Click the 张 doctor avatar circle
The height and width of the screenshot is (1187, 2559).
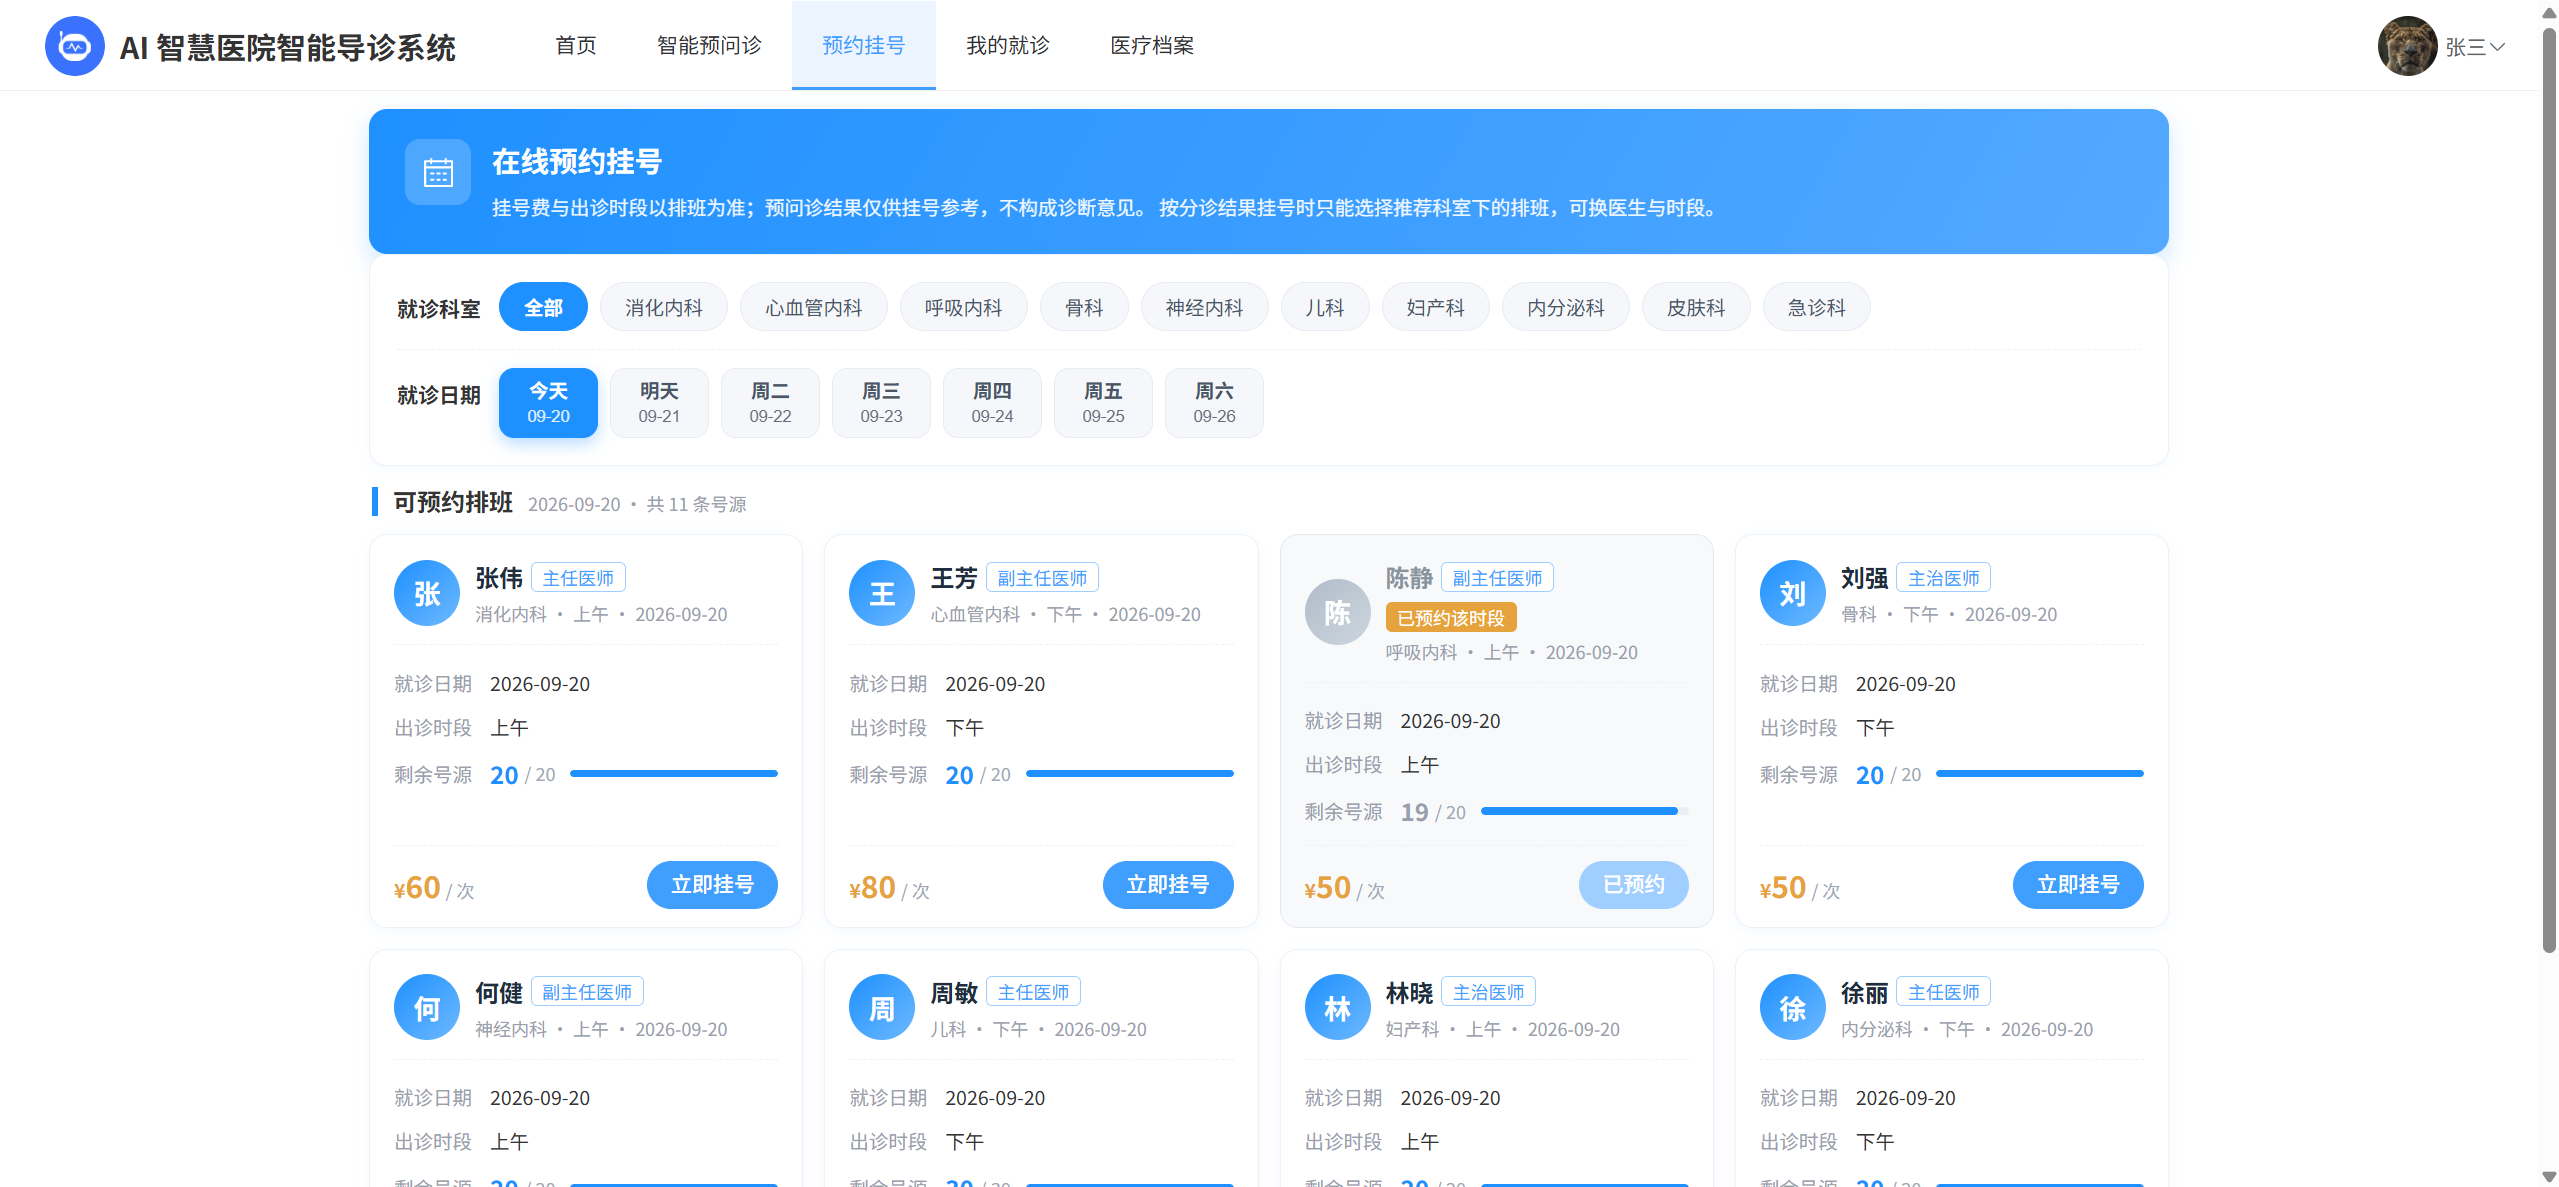[x=427, y=593]
